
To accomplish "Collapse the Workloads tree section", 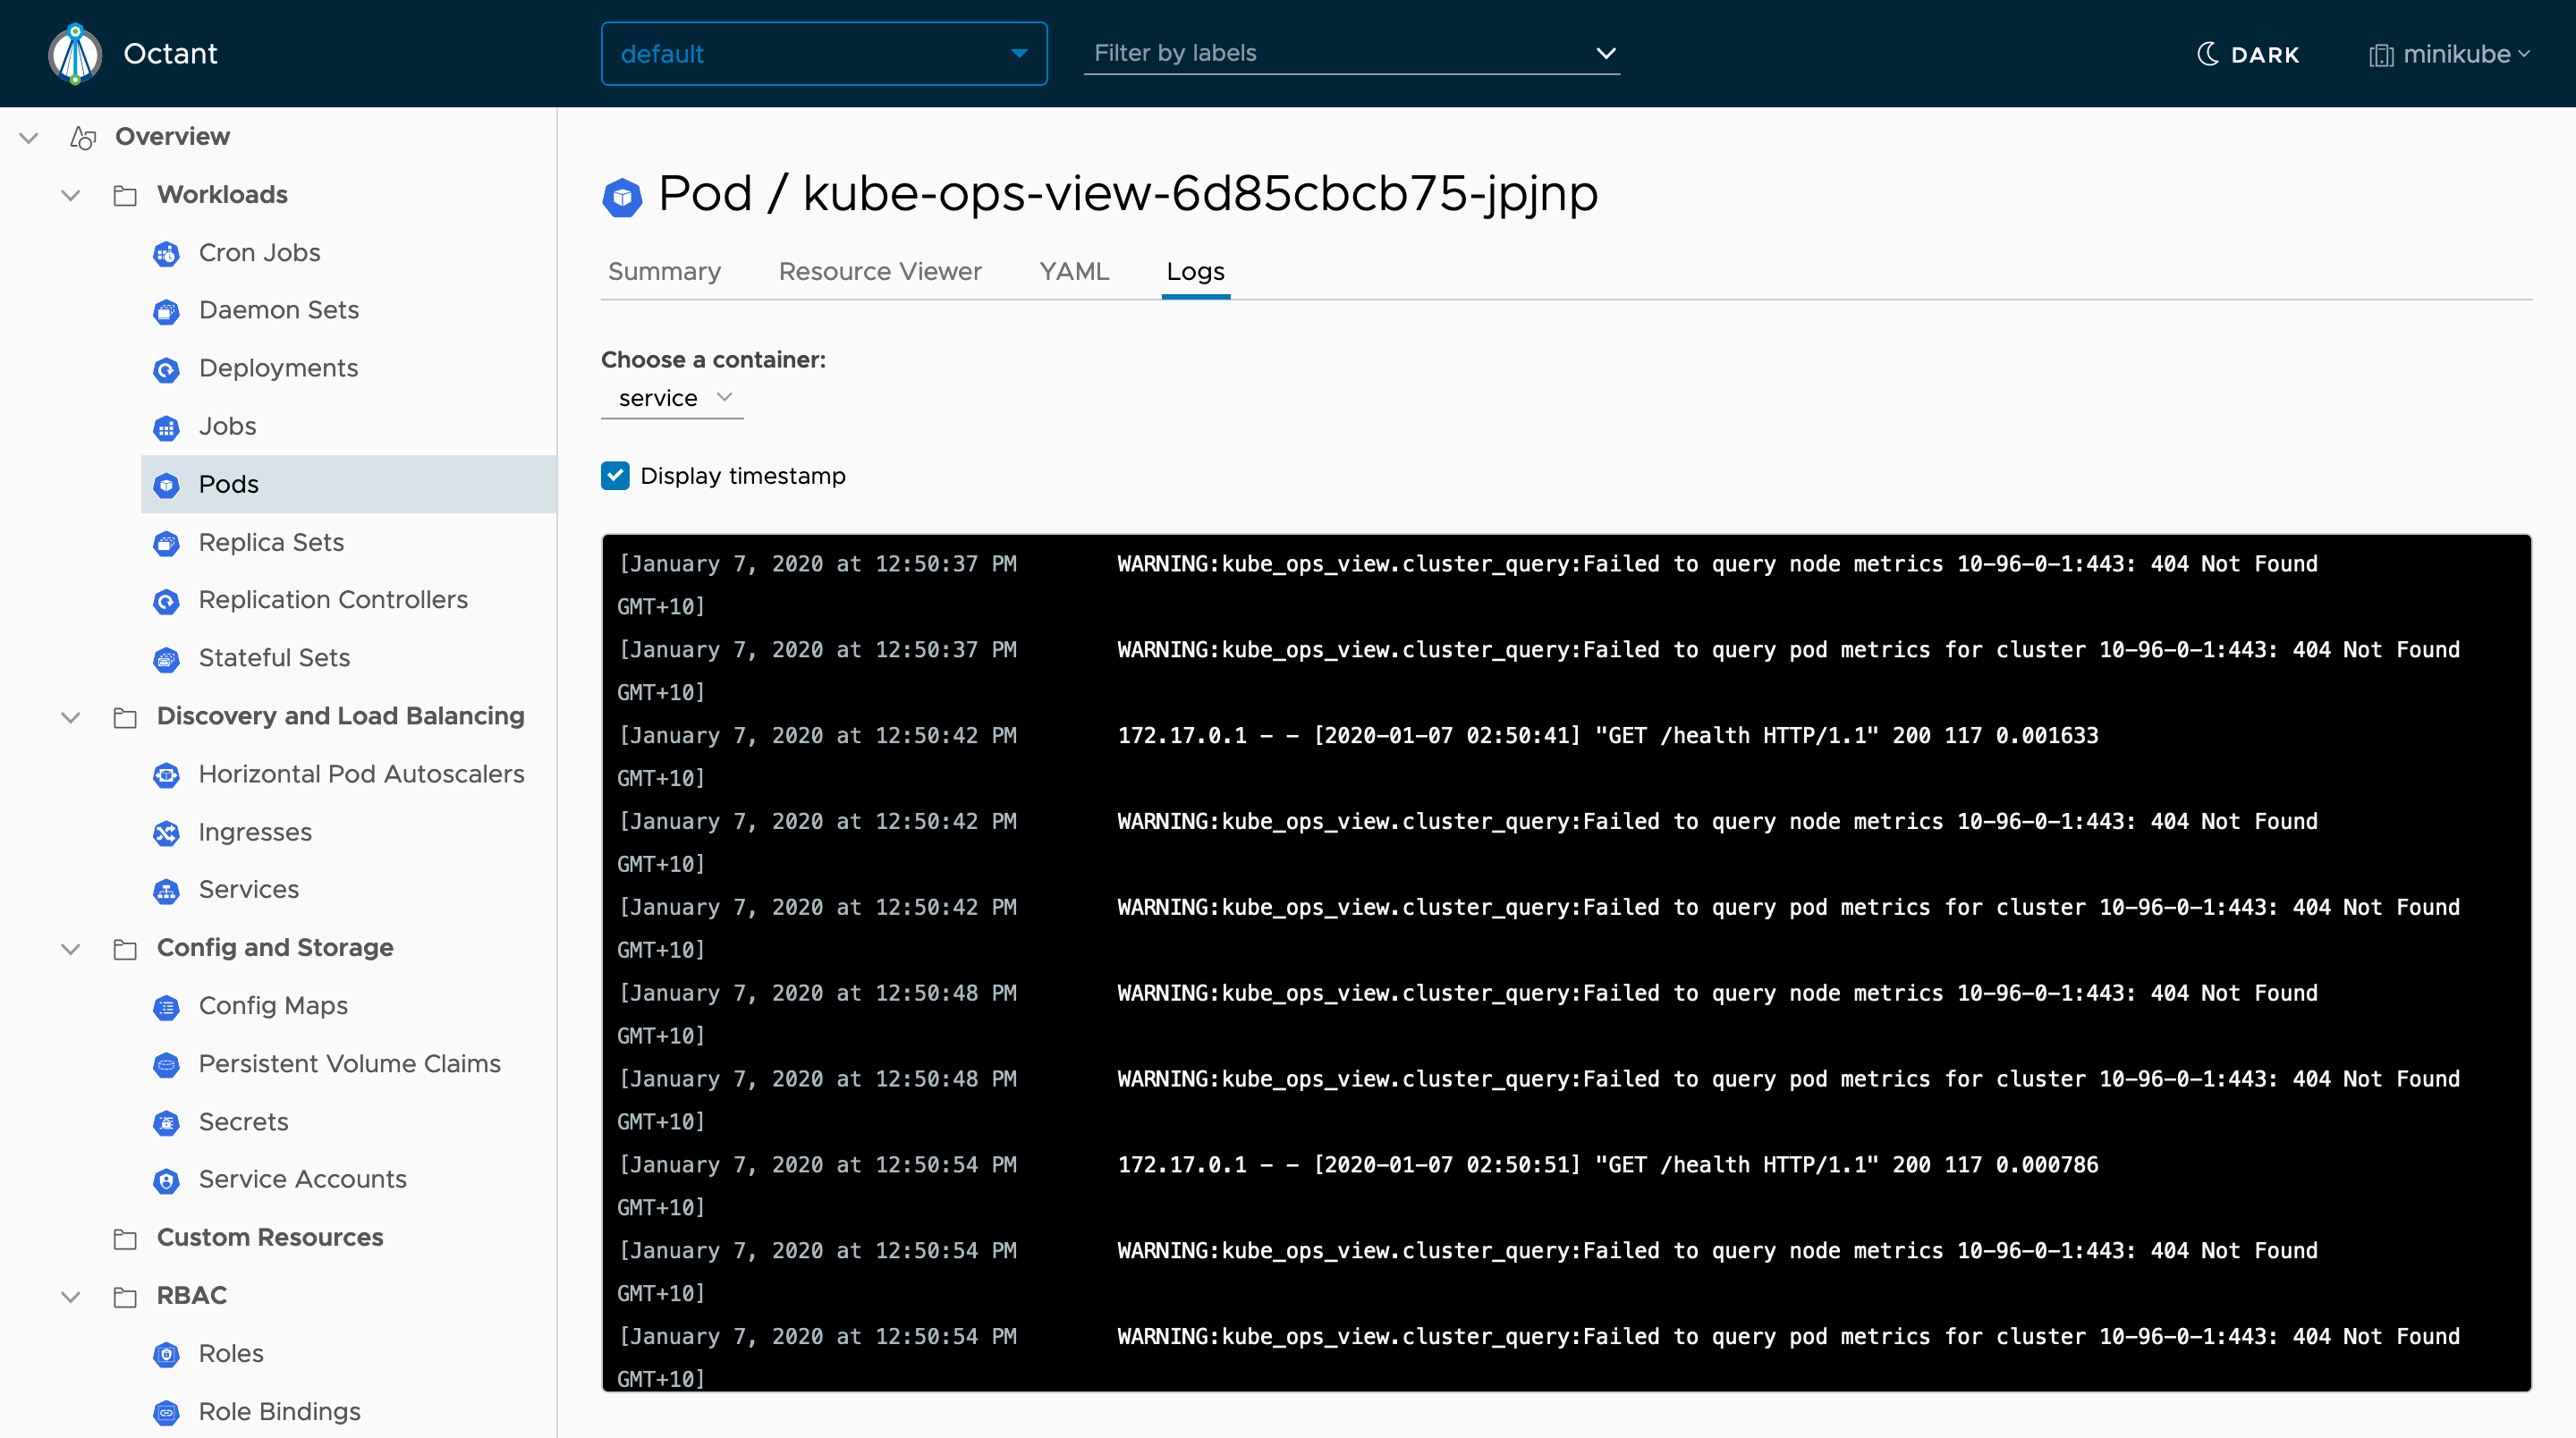I will tap(70, 195).
